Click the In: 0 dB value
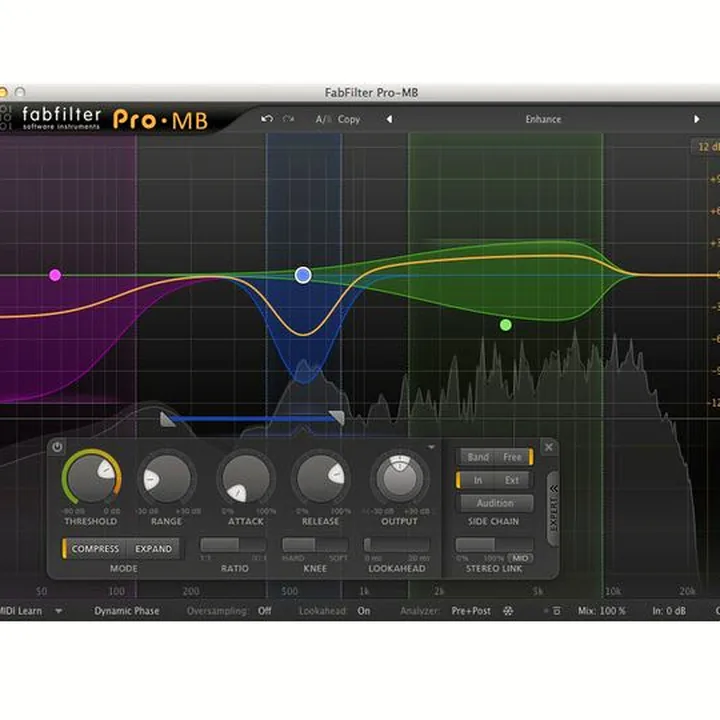 click(669, 611)
